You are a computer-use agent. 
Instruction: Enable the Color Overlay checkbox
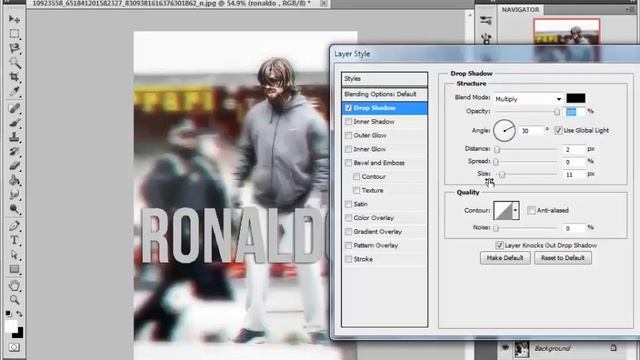348,218
